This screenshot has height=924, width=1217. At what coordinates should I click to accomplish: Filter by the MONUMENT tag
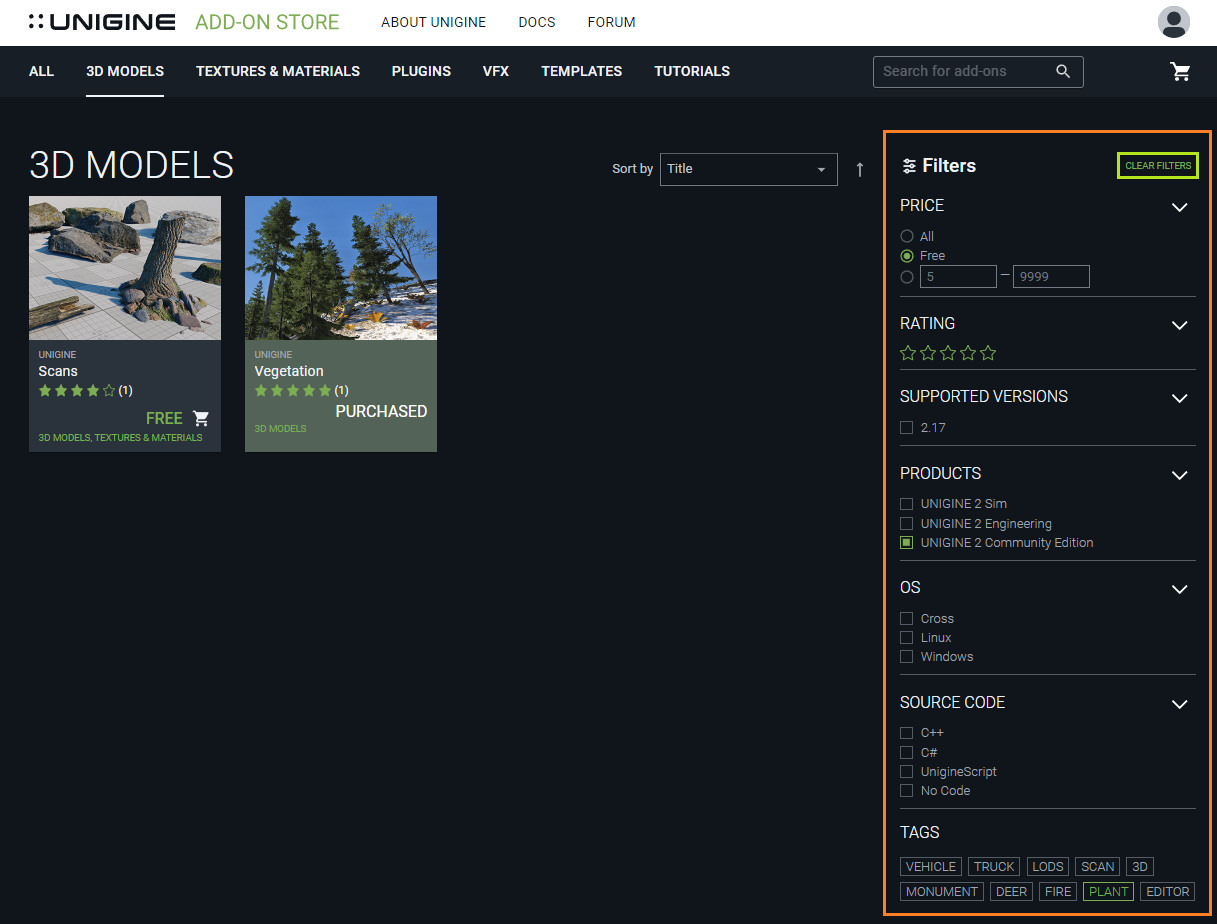[x=942, y=892]
